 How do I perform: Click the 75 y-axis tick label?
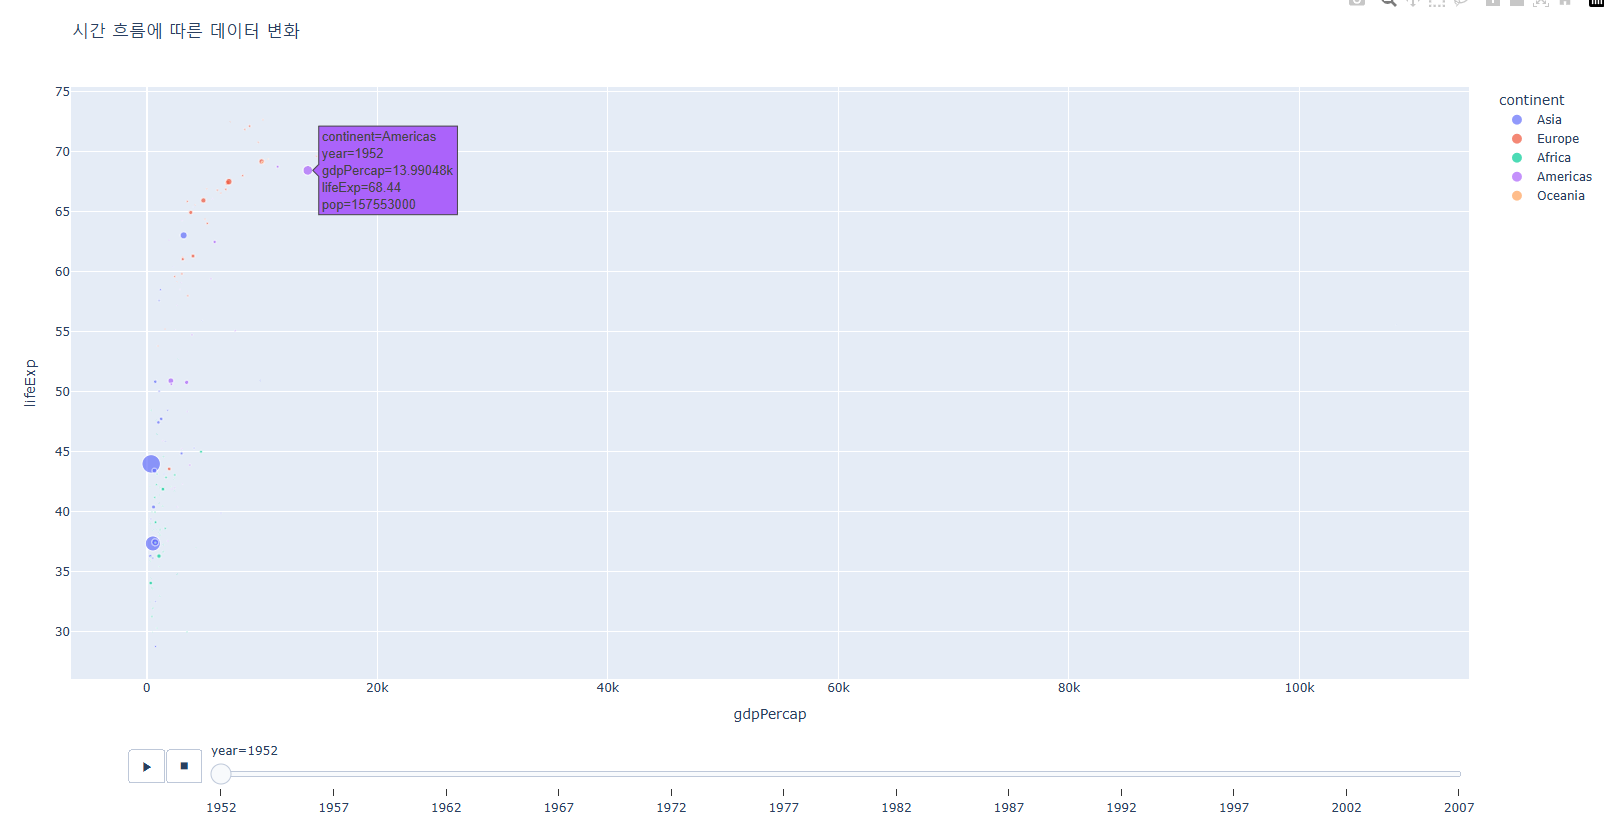coord(63,92)
